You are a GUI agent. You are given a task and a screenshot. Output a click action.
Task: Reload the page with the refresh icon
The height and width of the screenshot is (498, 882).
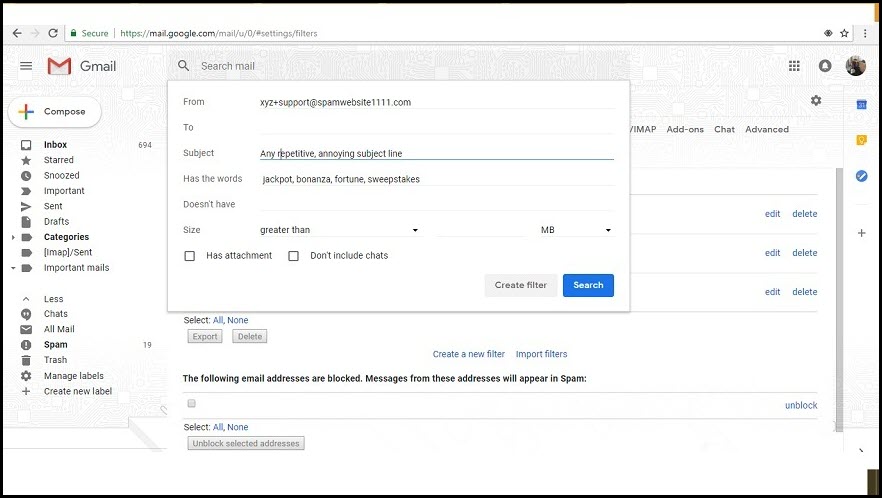pos(53,33)
